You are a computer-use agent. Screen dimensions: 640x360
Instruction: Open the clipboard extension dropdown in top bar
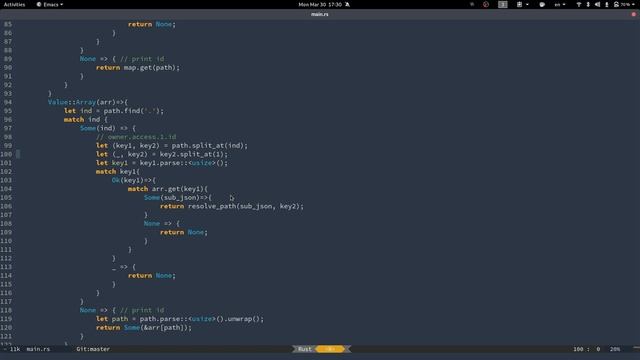click(x=522, y=4)
